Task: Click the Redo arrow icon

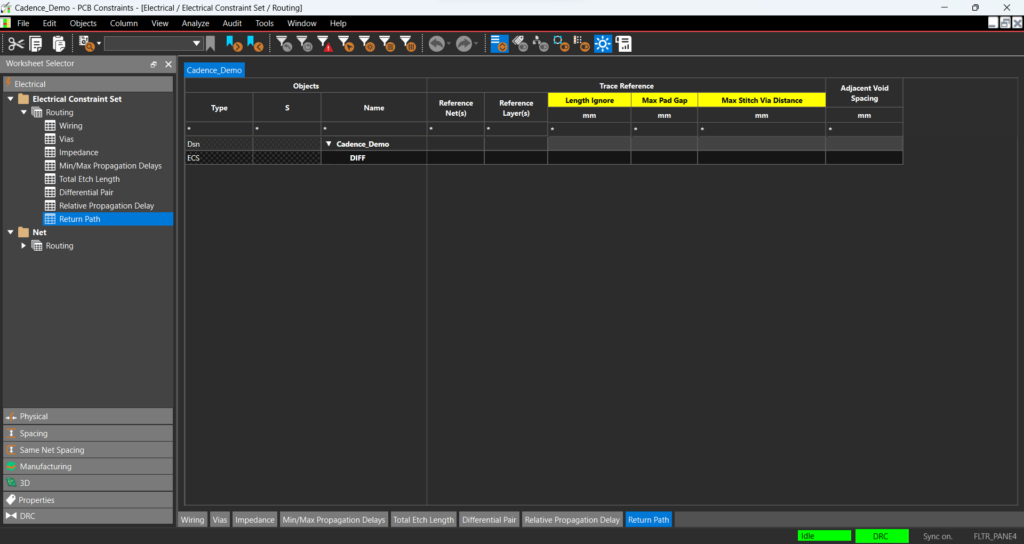Action: pyautogui.click(x=464, y=44)
